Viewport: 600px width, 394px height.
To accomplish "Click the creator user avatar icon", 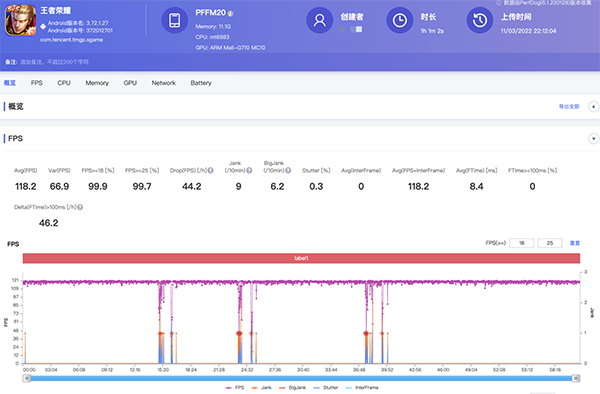I will point(320,20).
